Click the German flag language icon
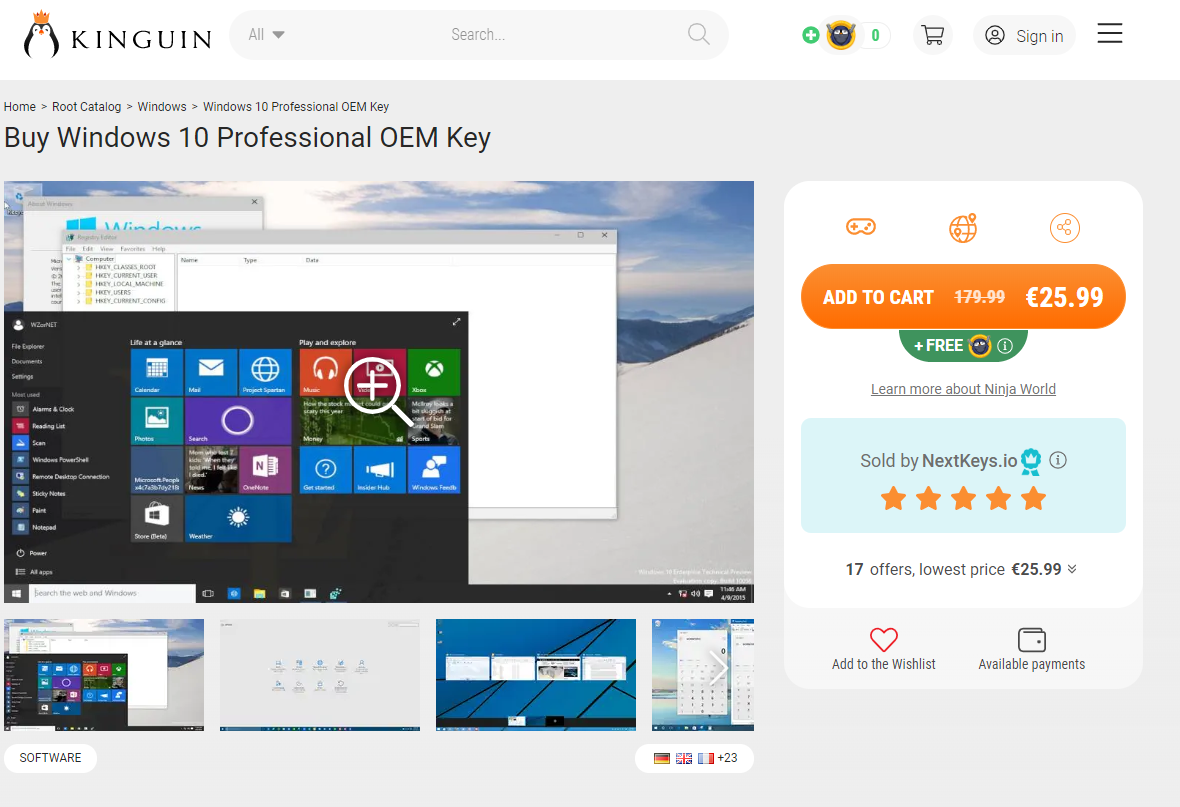The image size is (1180, 807). [x=661, y=758]
